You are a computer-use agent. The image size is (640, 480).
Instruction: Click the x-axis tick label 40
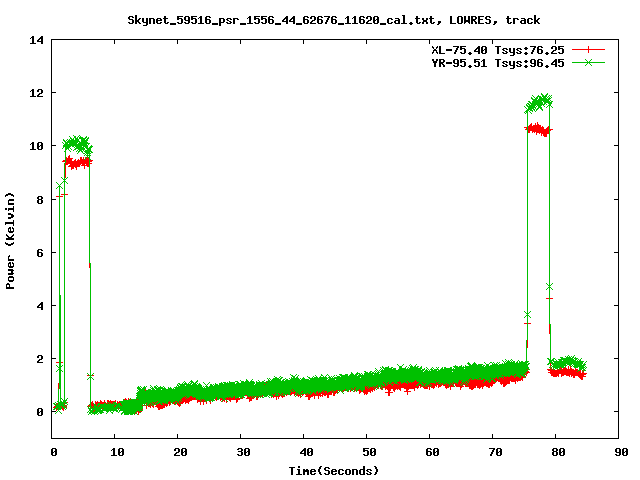pyautogui.click(x=306, y=452)
